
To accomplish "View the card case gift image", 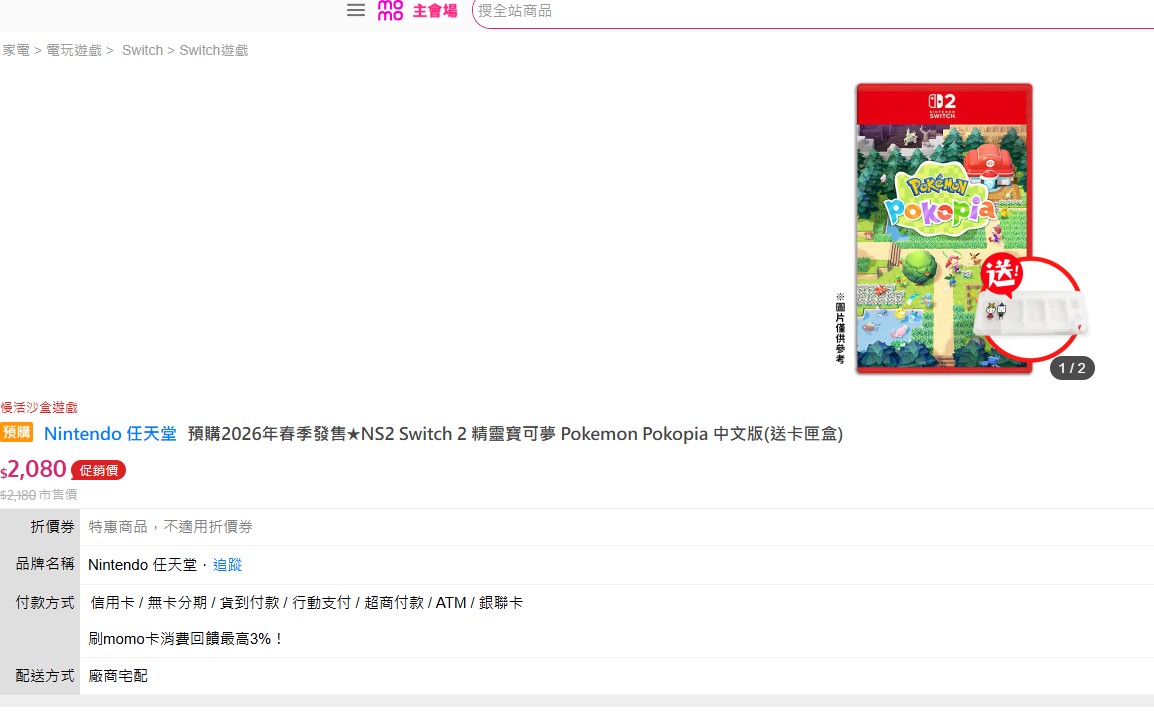I will tap(1030, 317).
